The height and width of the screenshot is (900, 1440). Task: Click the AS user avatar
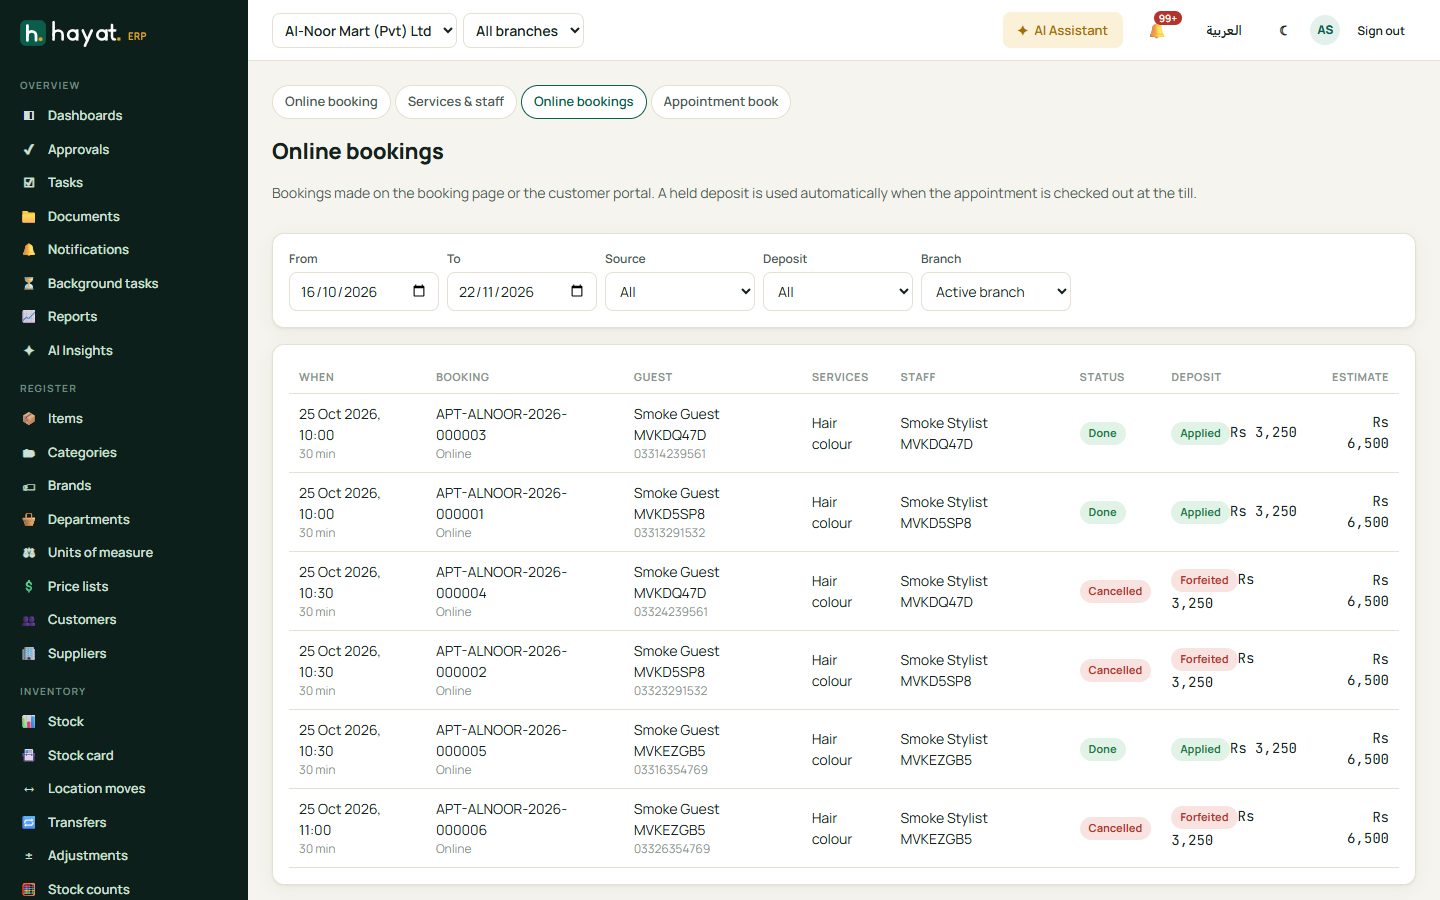coord(1325,30)
